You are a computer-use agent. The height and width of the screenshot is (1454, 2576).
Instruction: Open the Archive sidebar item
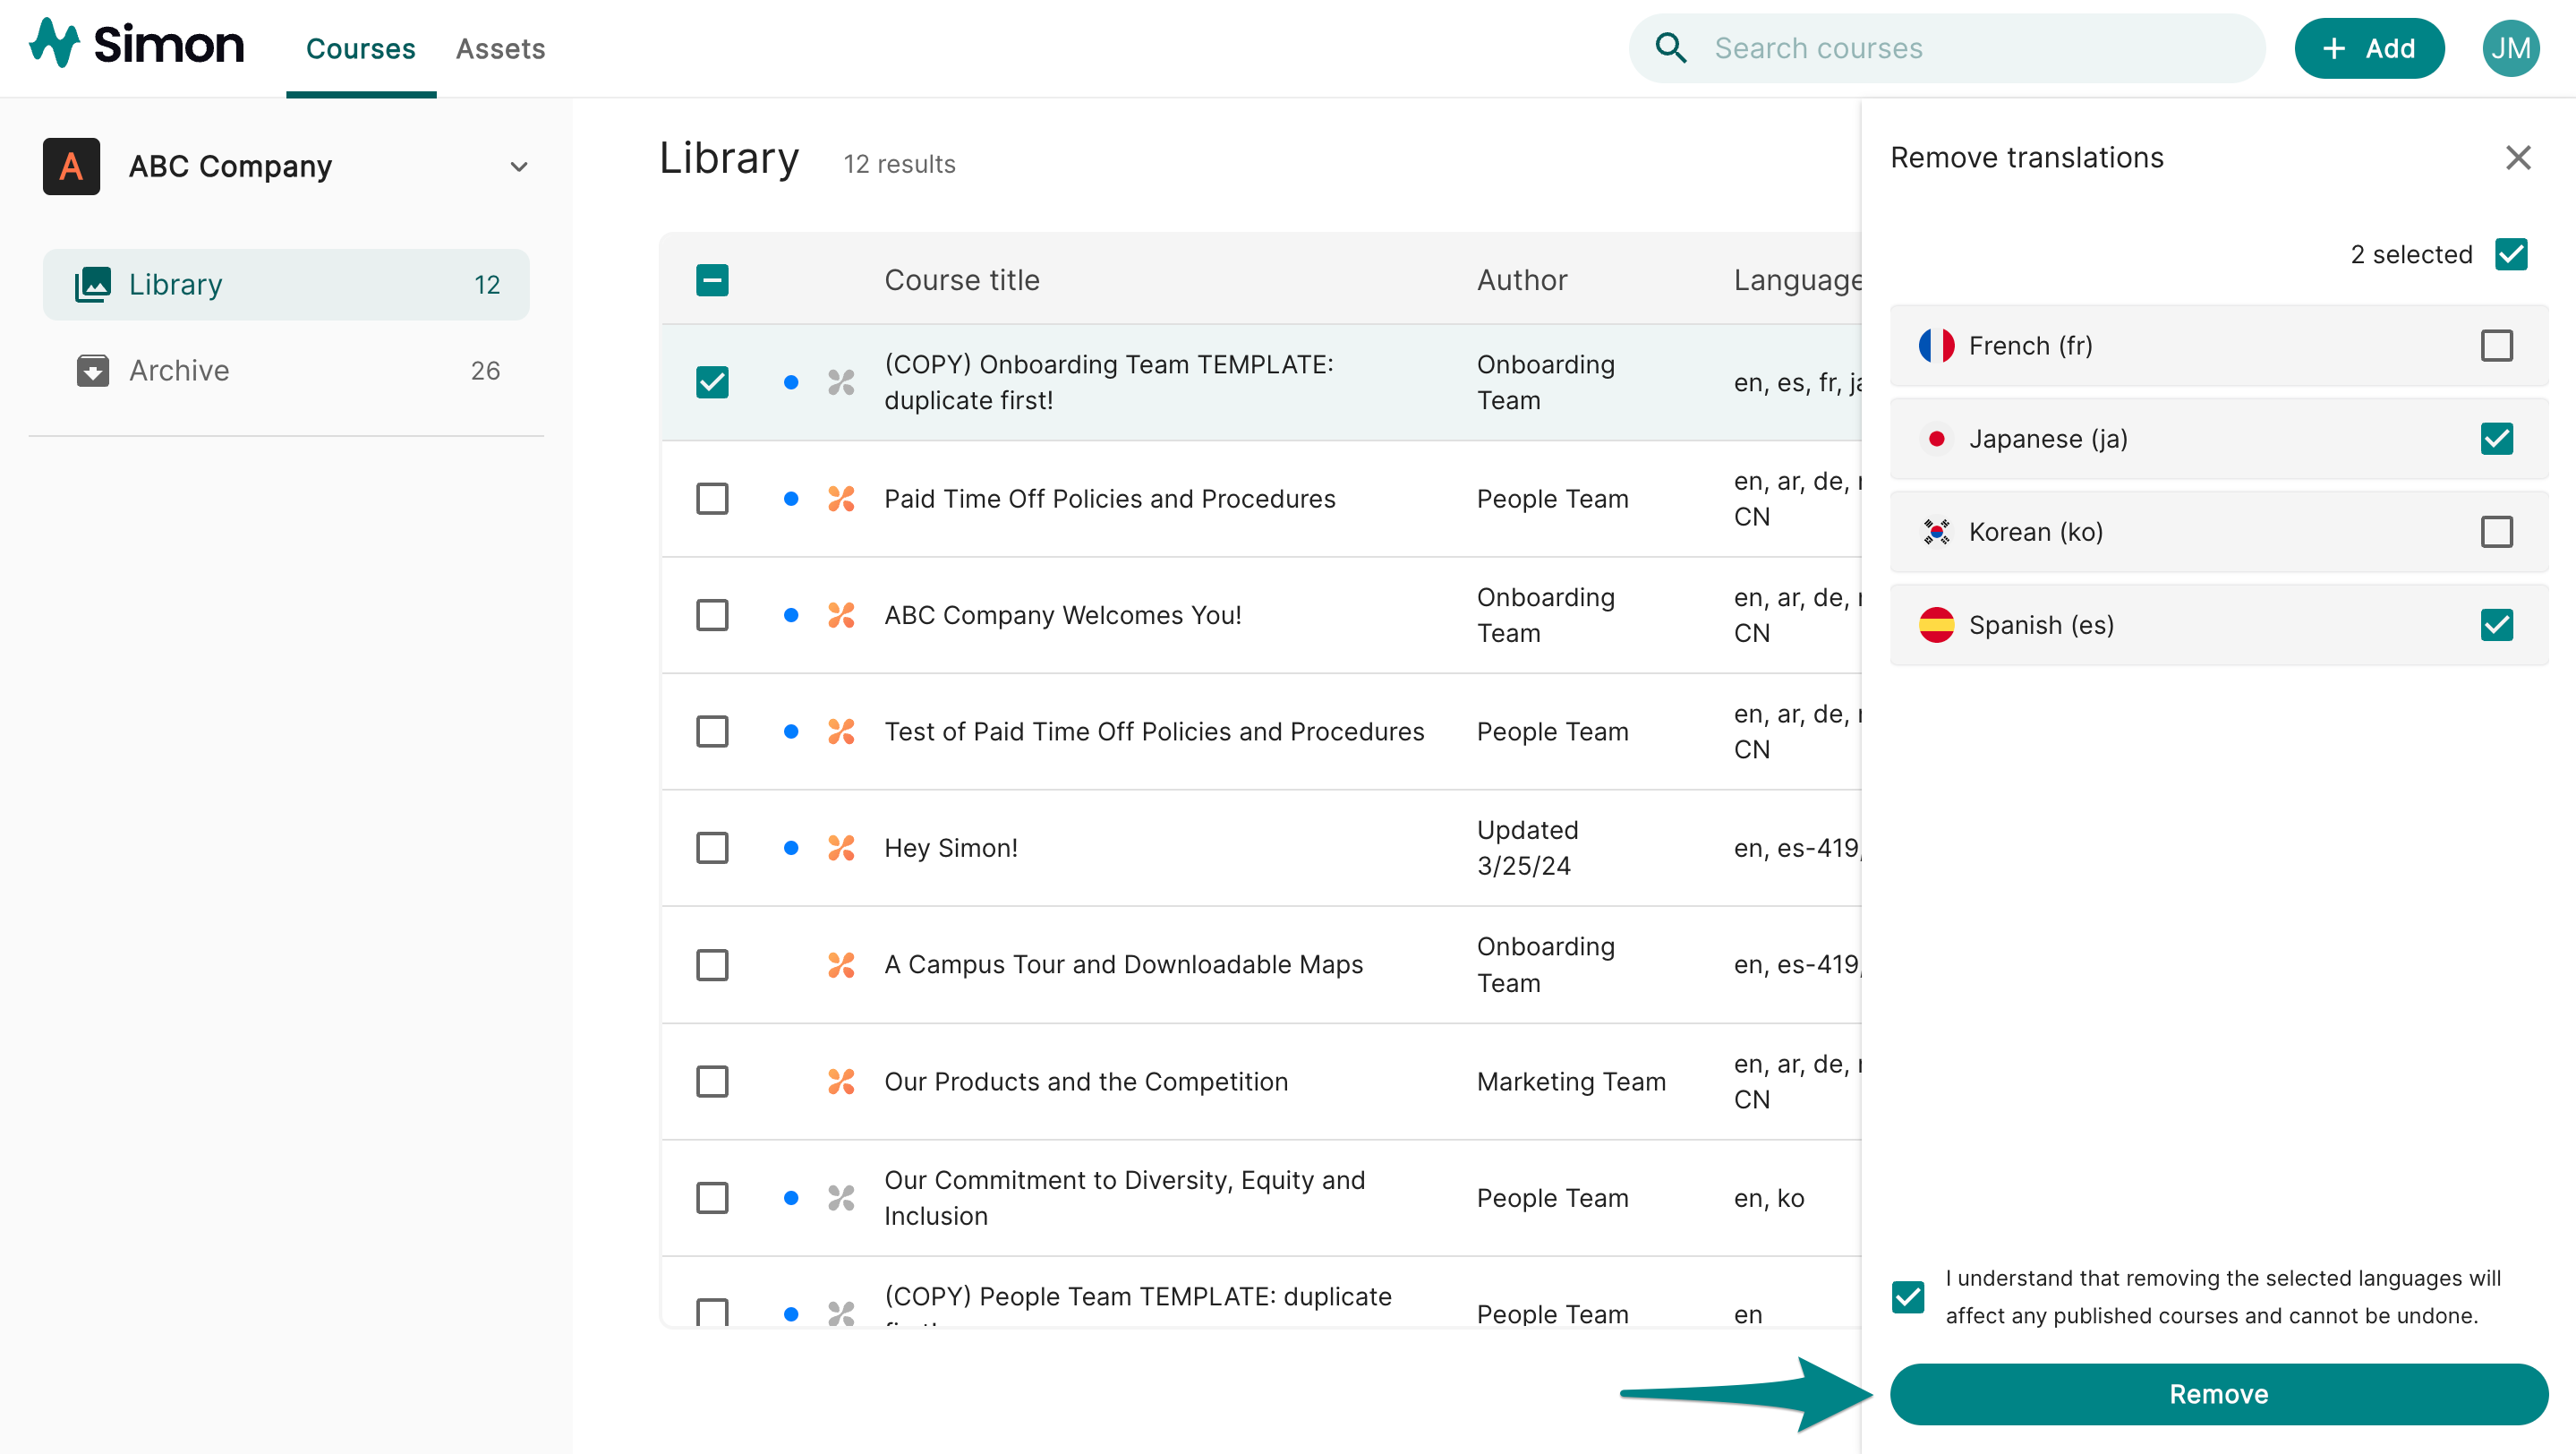click(286, 370)
